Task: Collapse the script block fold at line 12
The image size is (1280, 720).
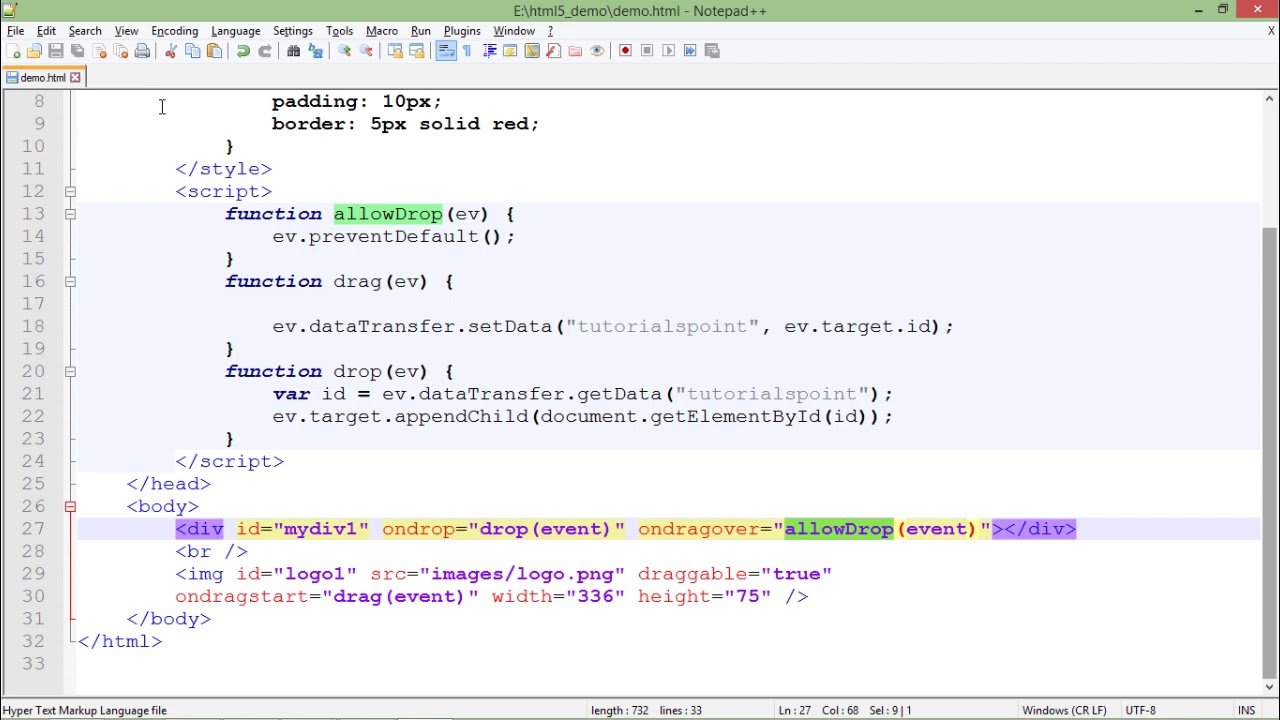Action: (70, 191)
